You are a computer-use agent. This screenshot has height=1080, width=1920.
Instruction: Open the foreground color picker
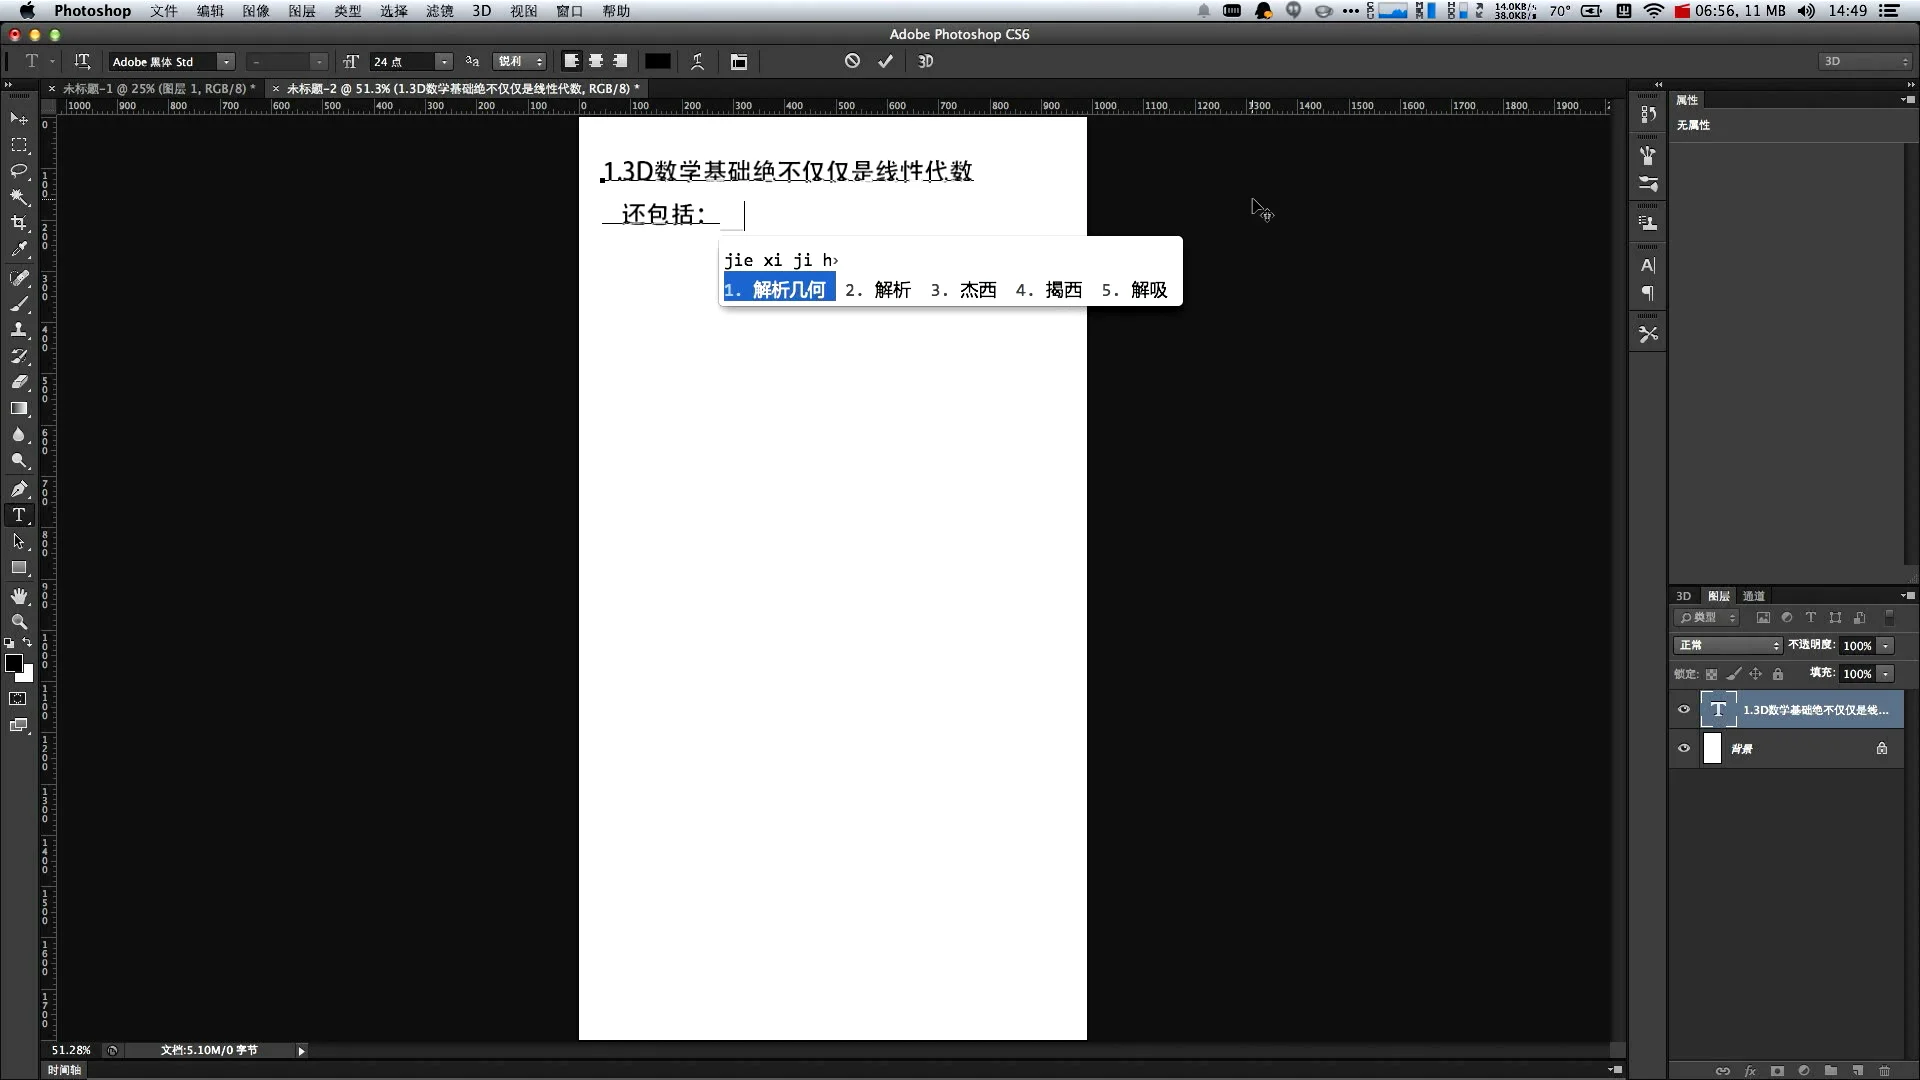pyautogui.click(x=14, y=664)
